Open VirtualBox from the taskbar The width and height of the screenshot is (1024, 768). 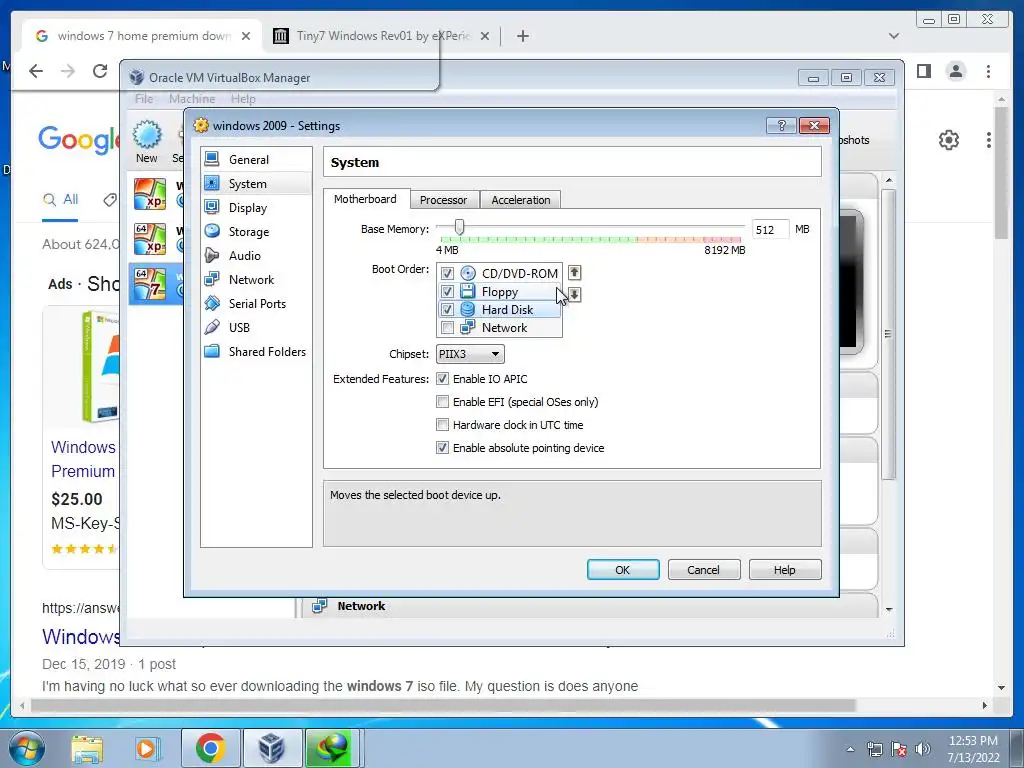pyautogui.click(x=271, y=748)
